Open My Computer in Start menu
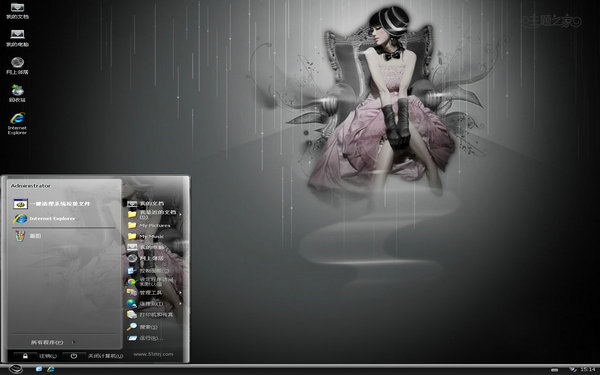 (x=146, y=247)
